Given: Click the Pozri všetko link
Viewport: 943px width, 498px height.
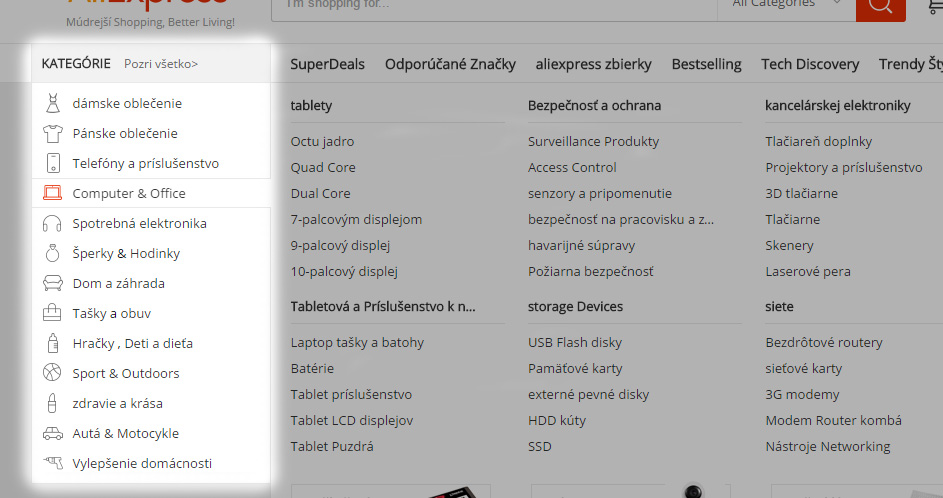Looking at the screenshot, I should click(161, 64).
